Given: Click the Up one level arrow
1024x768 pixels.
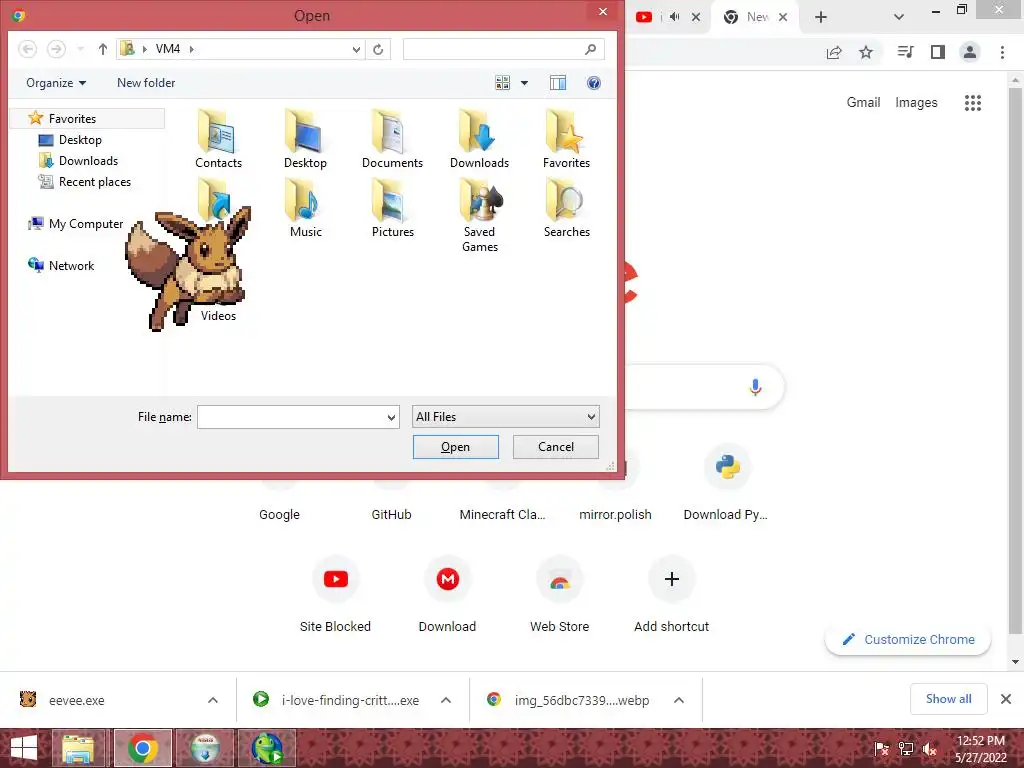Looking at the screenshot, I should tap(103, 49).
